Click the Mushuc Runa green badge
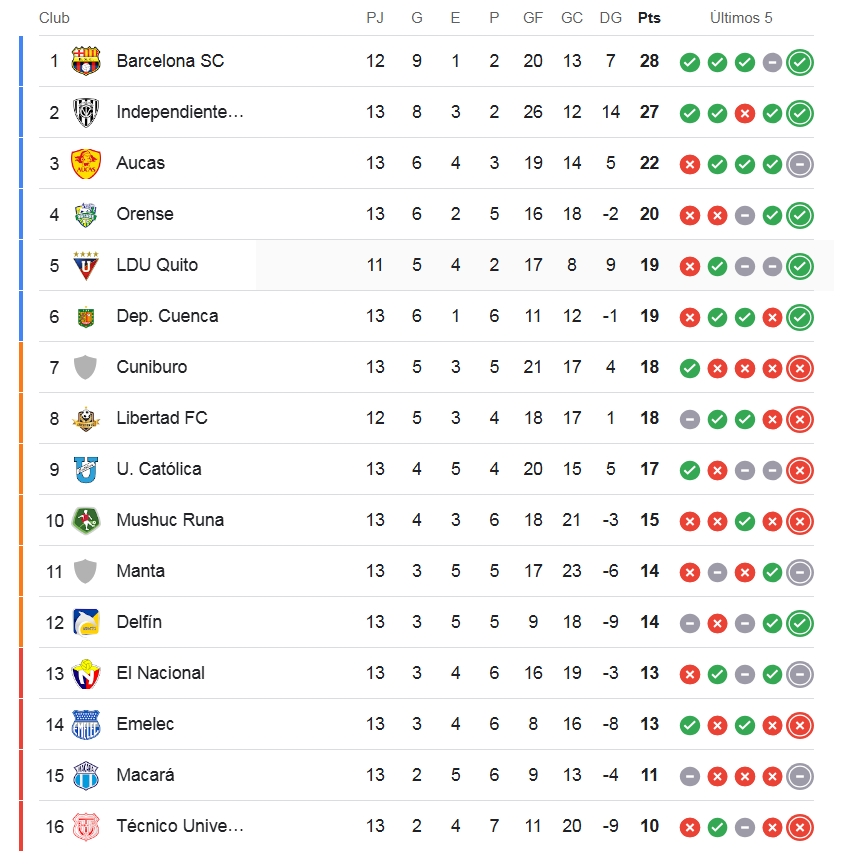The image size is (844, 858). (x=86, y=520)
